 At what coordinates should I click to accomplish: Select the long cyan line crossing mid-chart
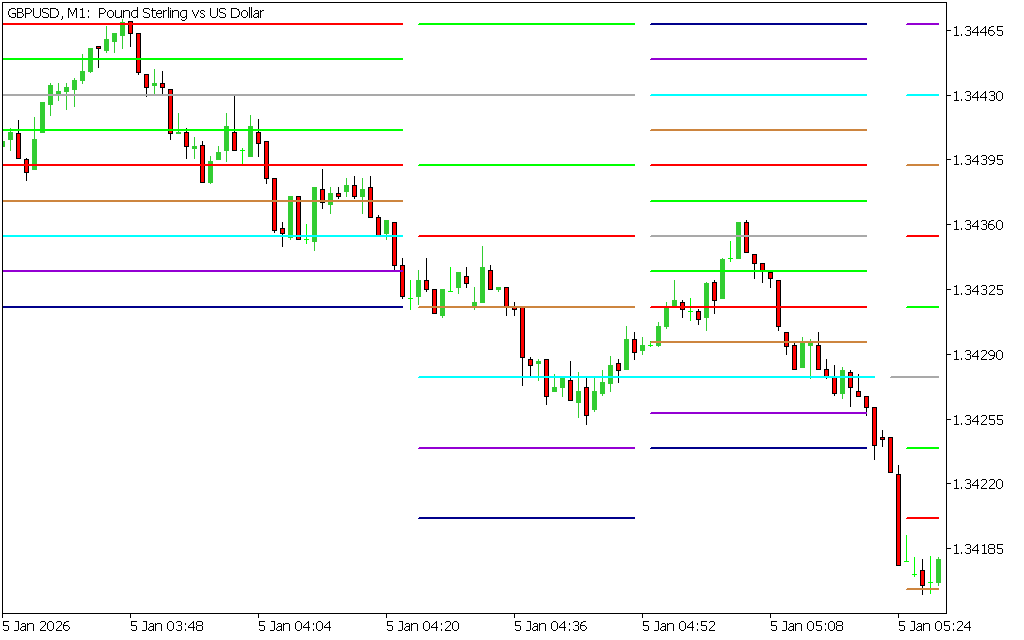pos(646,377)
